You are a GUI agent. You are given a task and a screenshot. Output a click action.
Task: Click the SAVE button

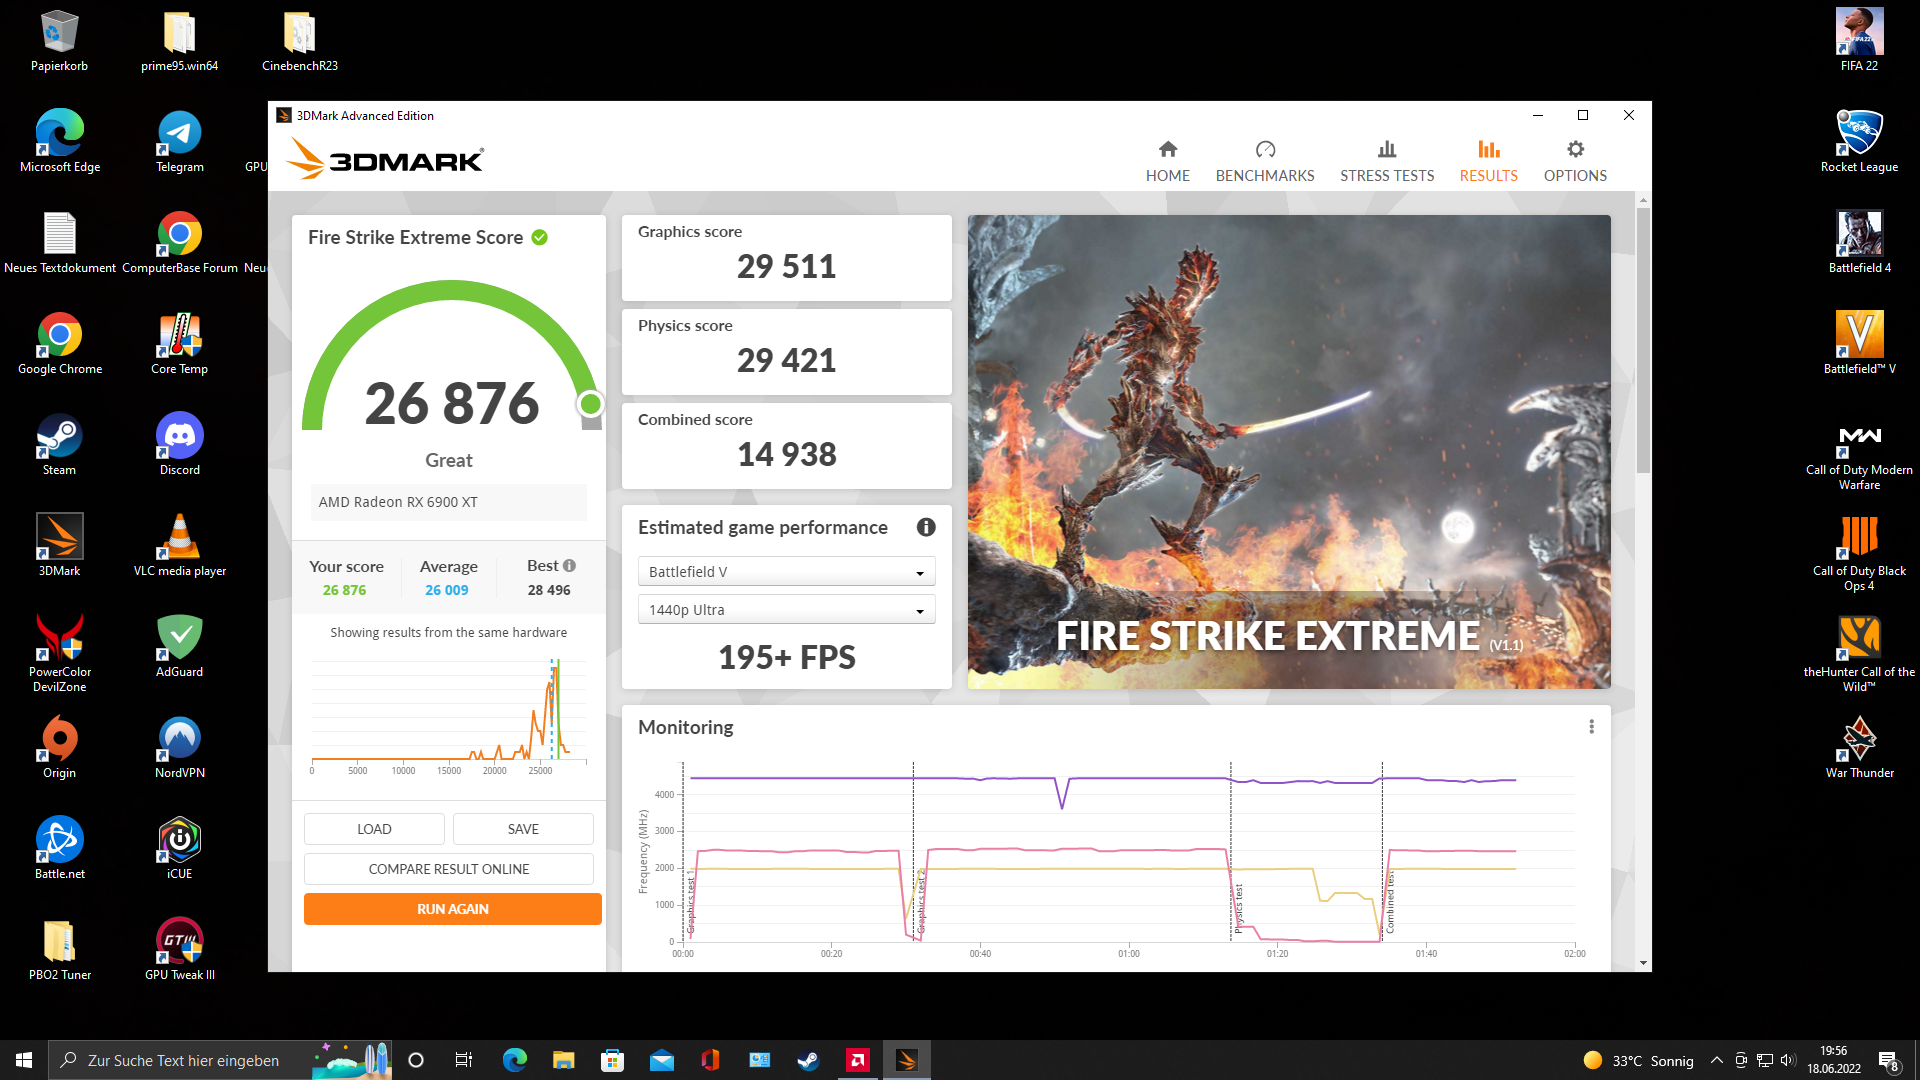(523, 829)
